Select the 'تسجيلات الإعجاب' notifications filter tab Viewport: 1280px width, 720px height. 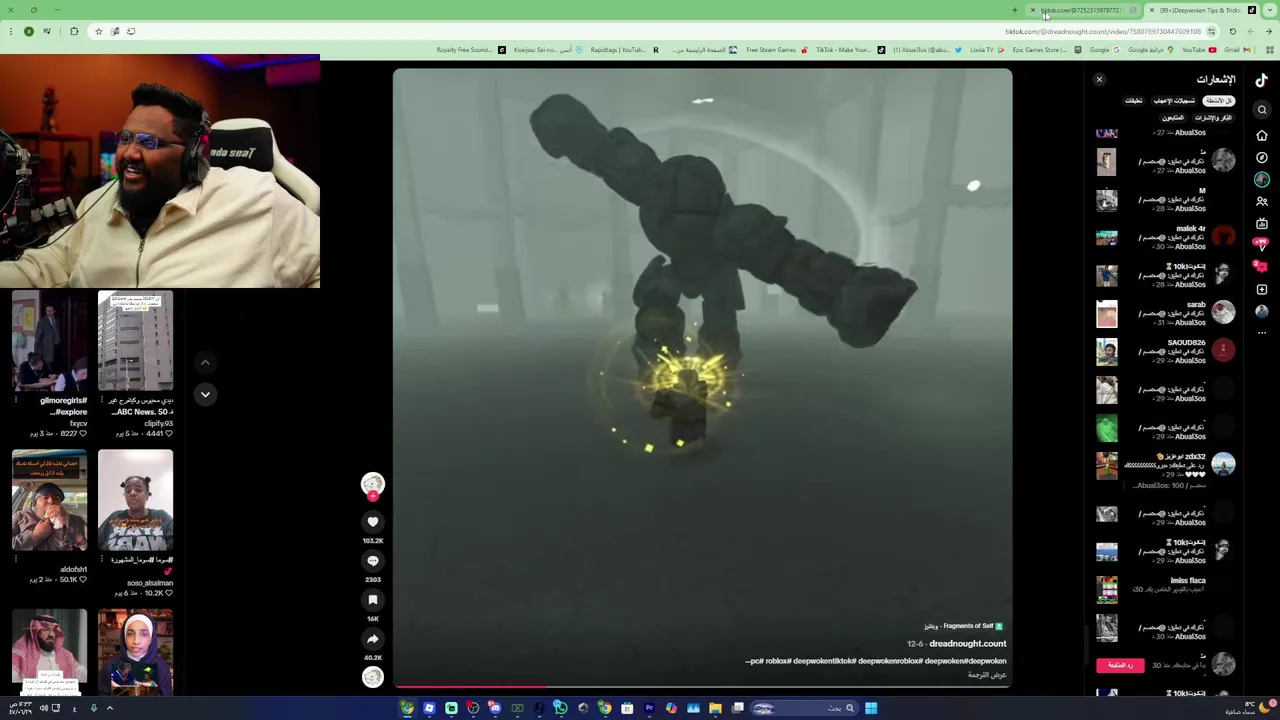1175,101
